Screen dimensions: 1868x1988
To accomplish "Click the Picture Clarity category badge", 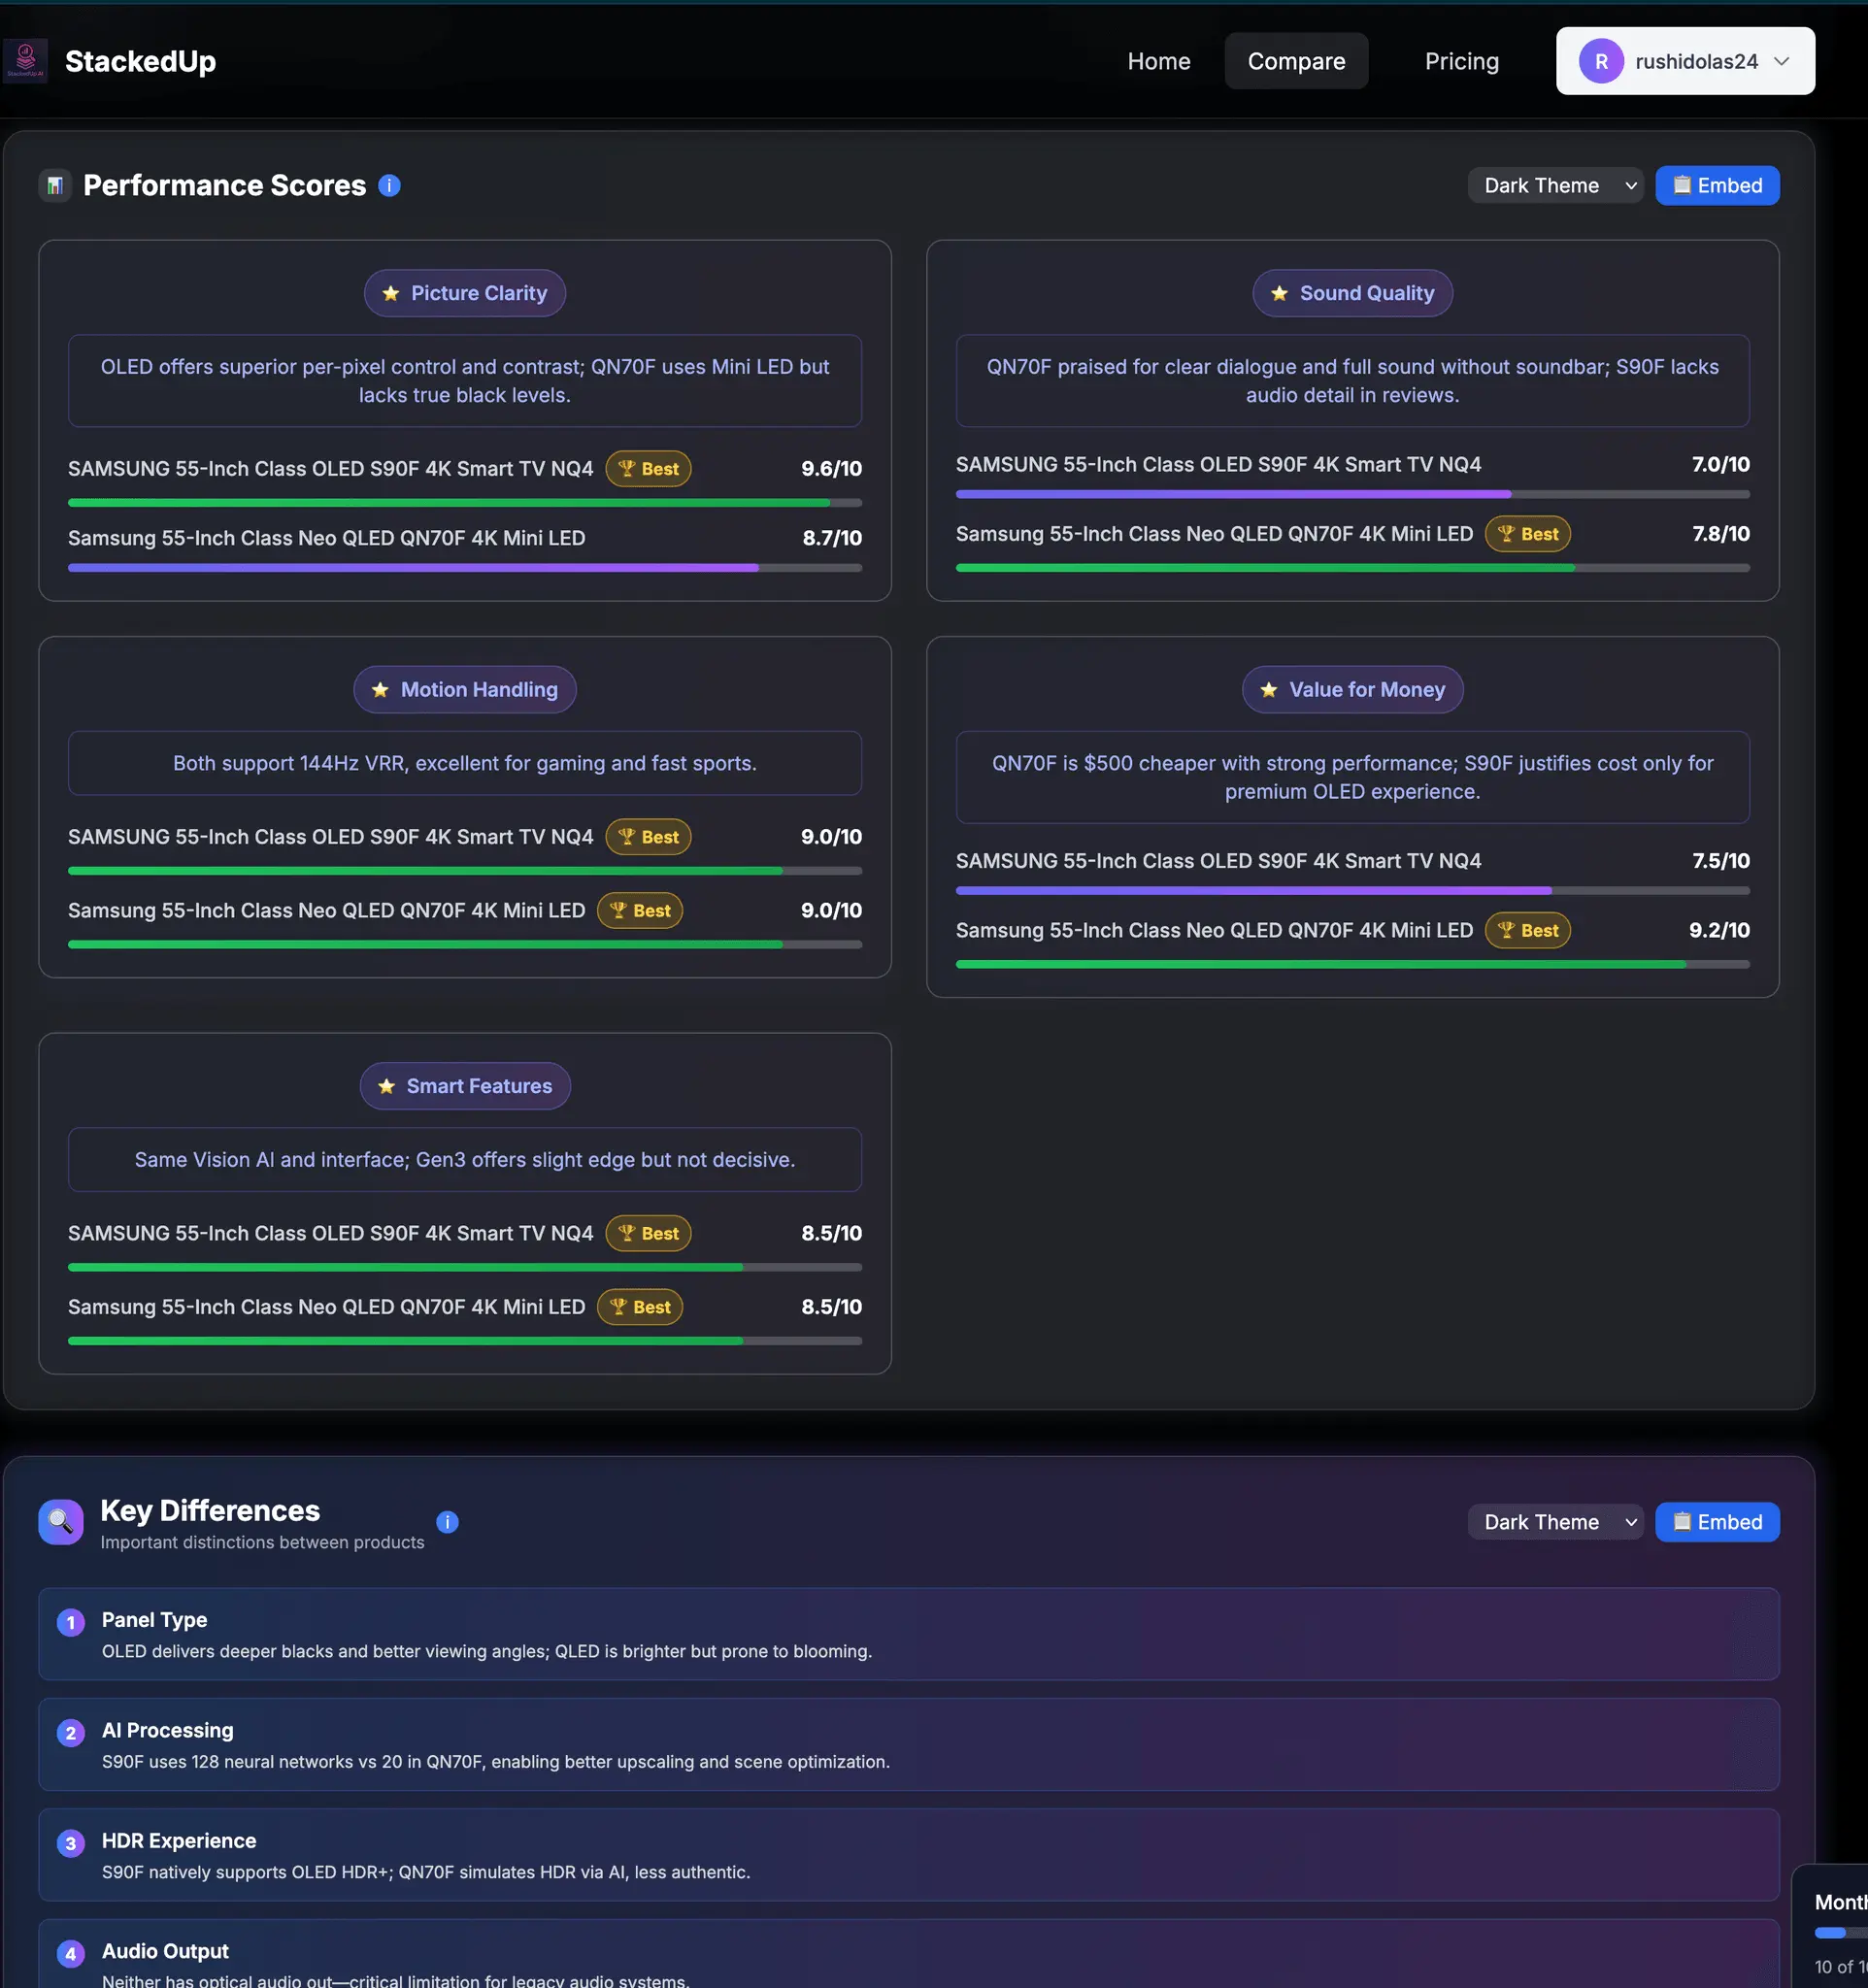I will click(465, 293).
